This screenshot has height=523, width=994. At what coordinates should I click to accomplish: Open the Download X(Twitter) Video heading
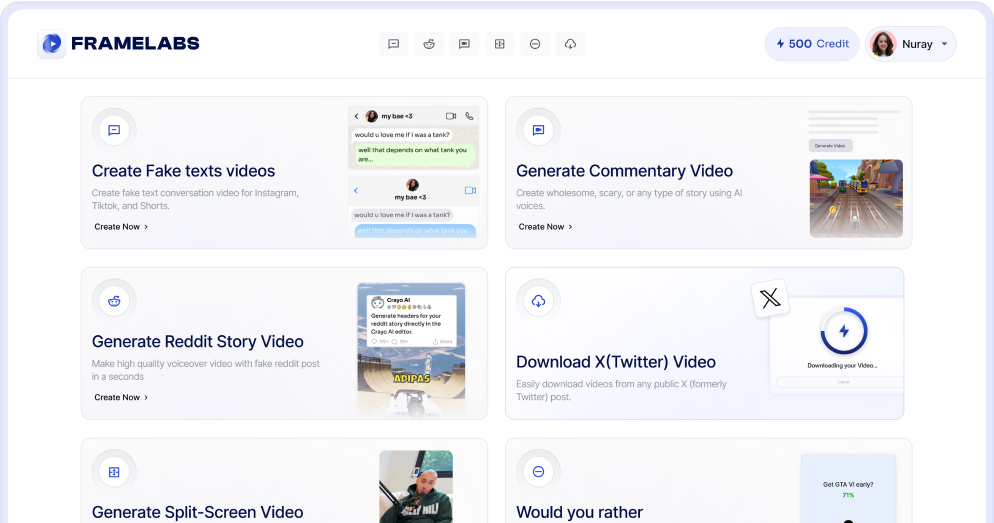pyautogui.click(x=616, y=361)
